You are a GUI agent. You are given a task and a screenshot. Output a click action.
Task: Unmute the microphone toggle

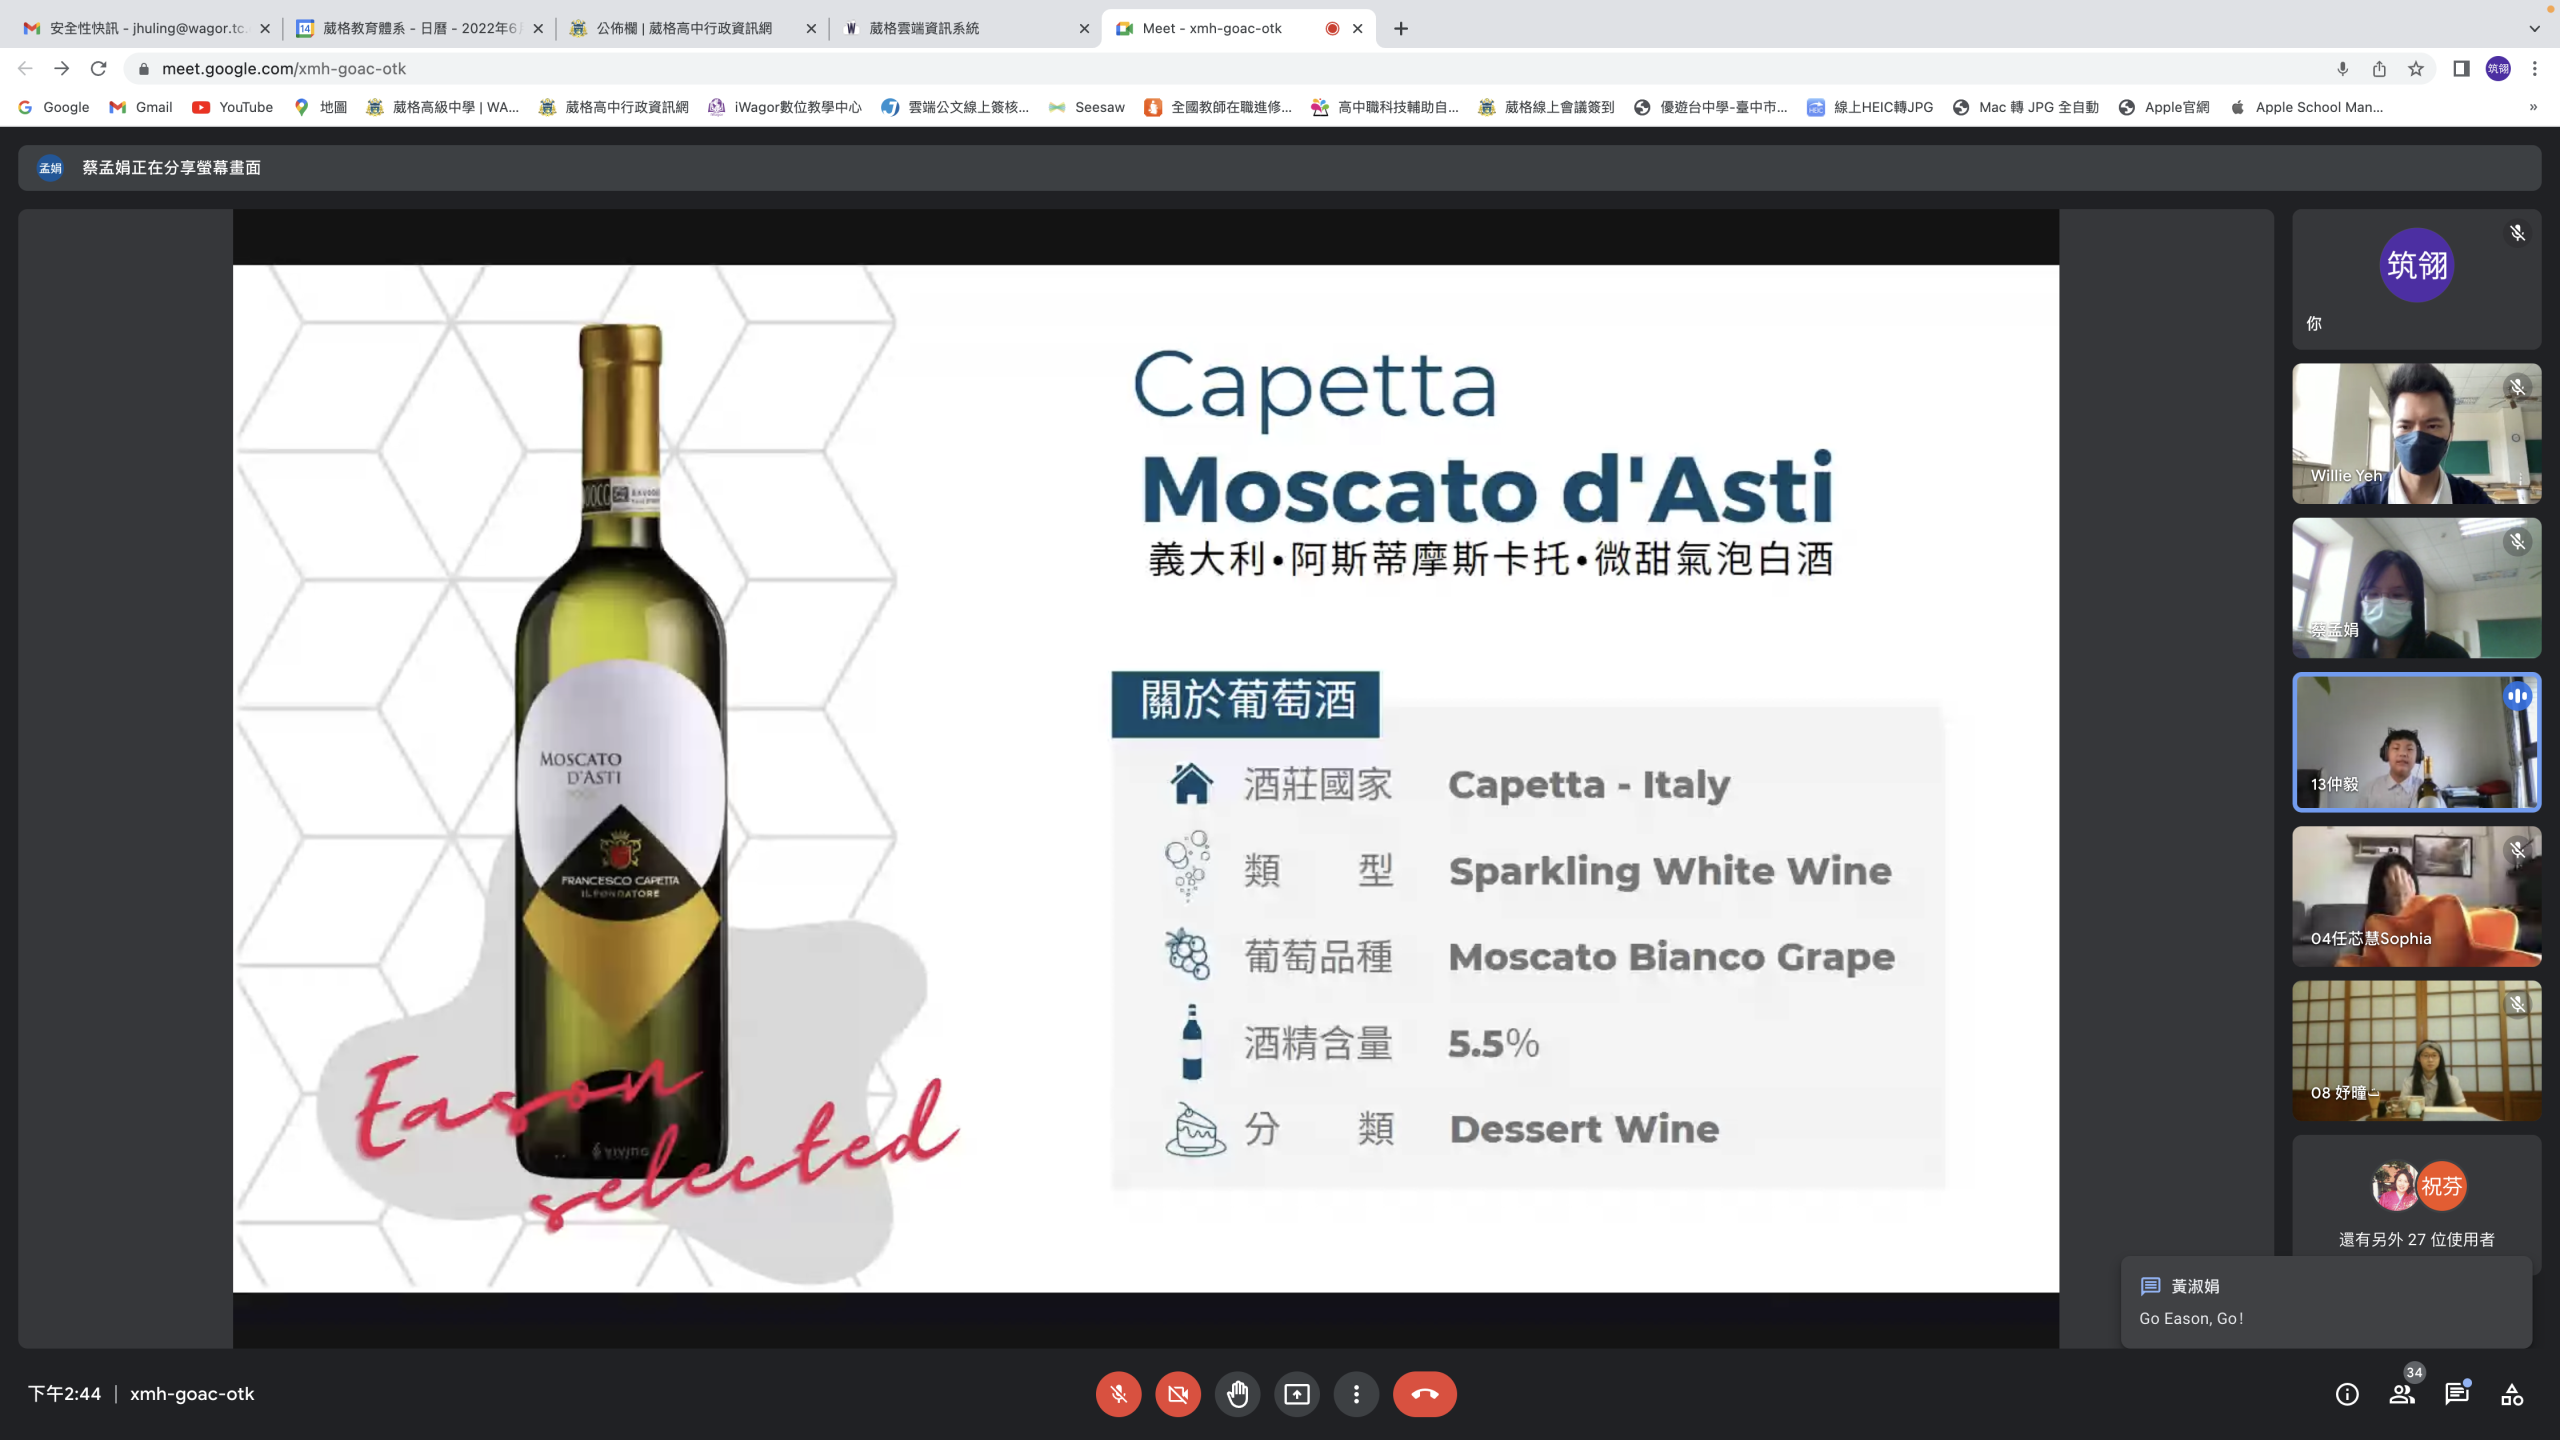1118,1394
